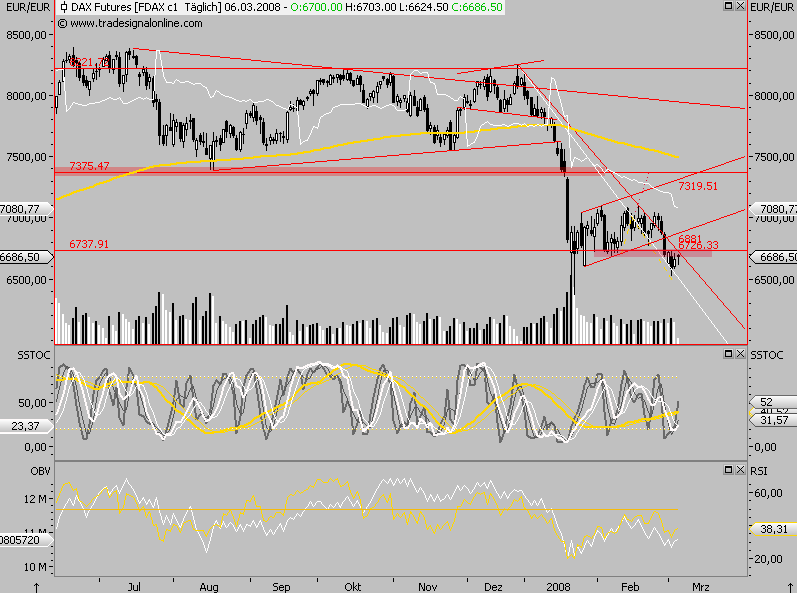The image size is (797, 593).
Task: Click the open value O:6700.00
Action: (318, 7)
